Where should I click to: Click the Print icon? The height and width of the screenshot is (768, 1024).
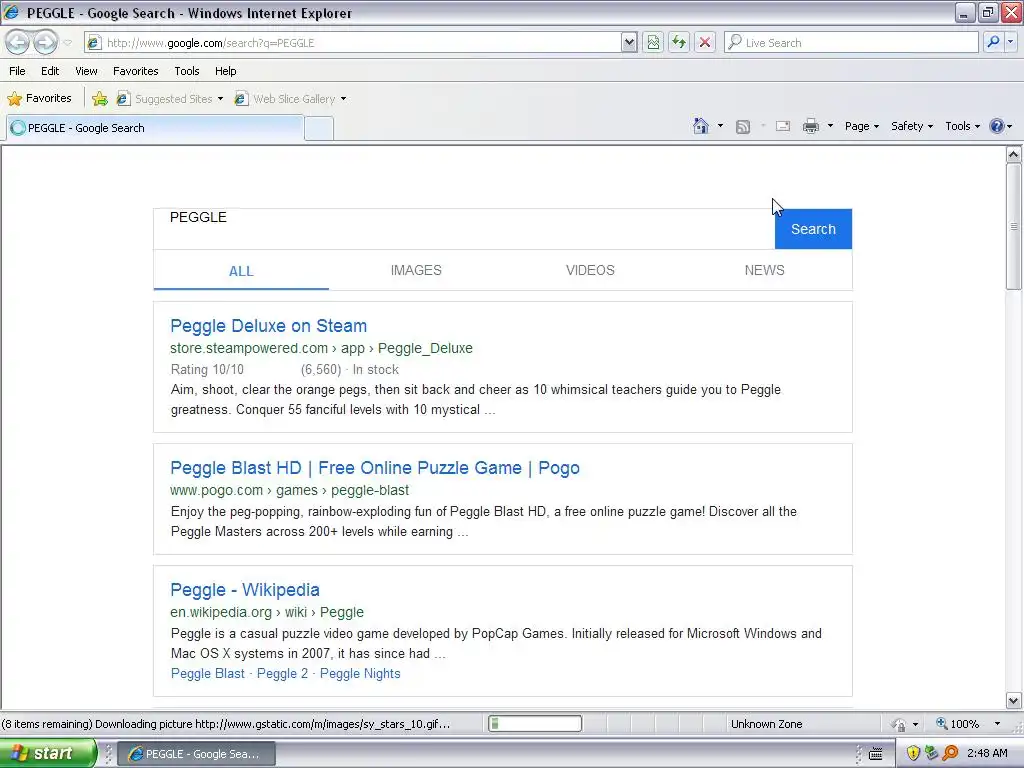pos(810,126)
